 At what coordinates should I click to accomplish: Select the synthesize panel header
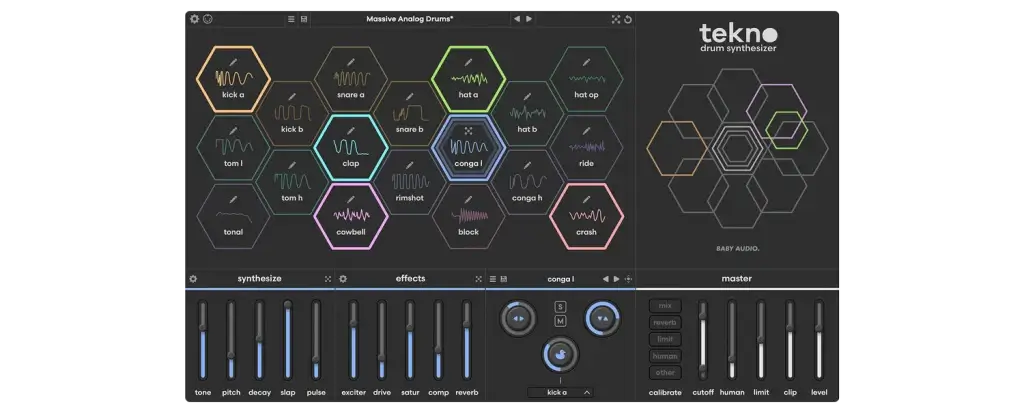(x=260, y=278)
